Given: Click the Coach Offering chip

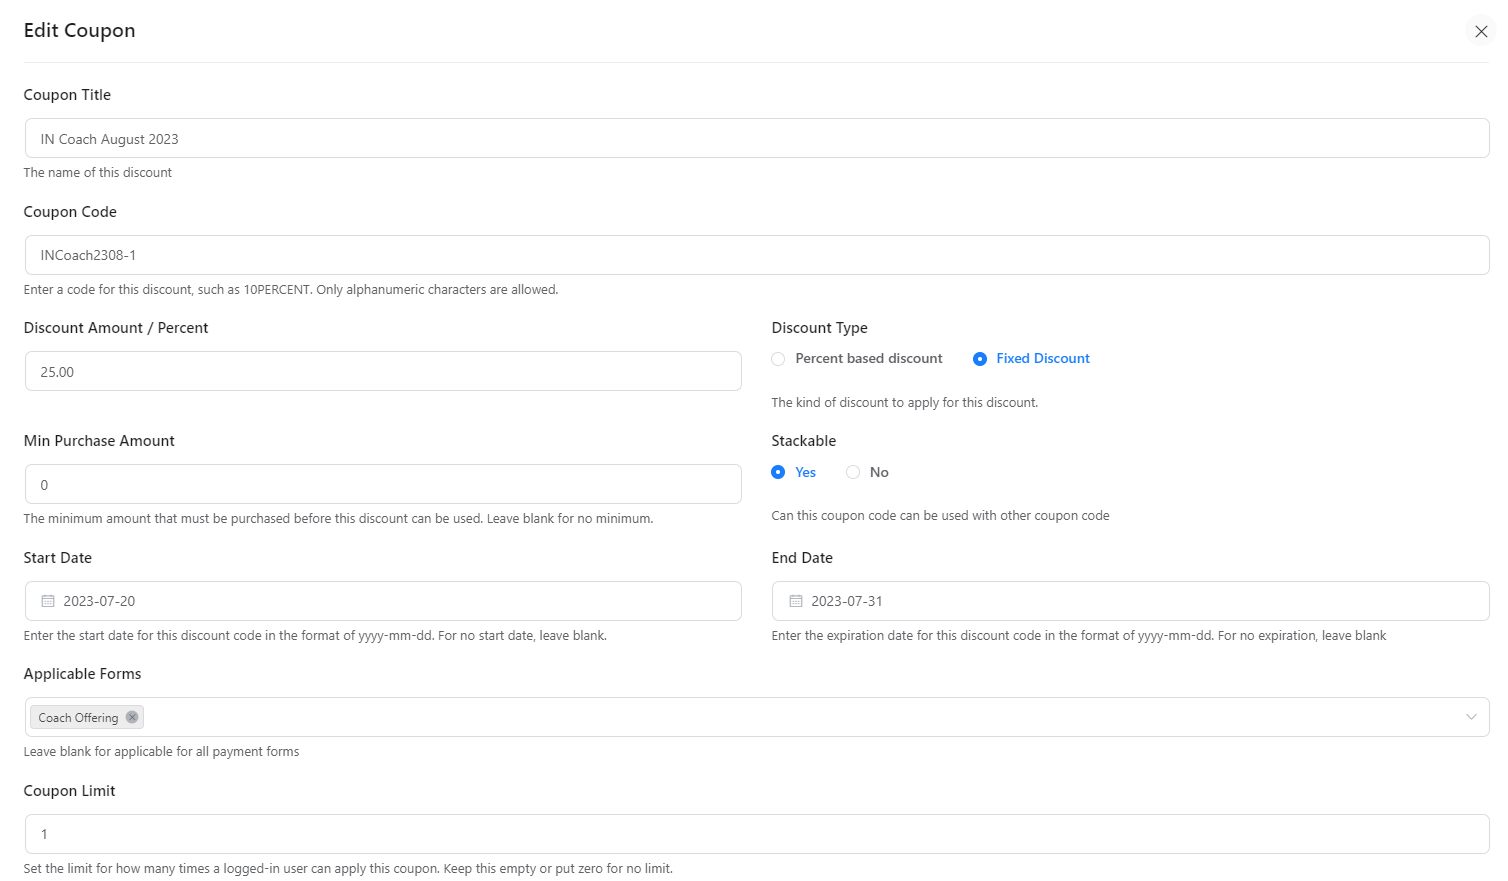Looking at the screenshot, I should (x=78, y=717).
